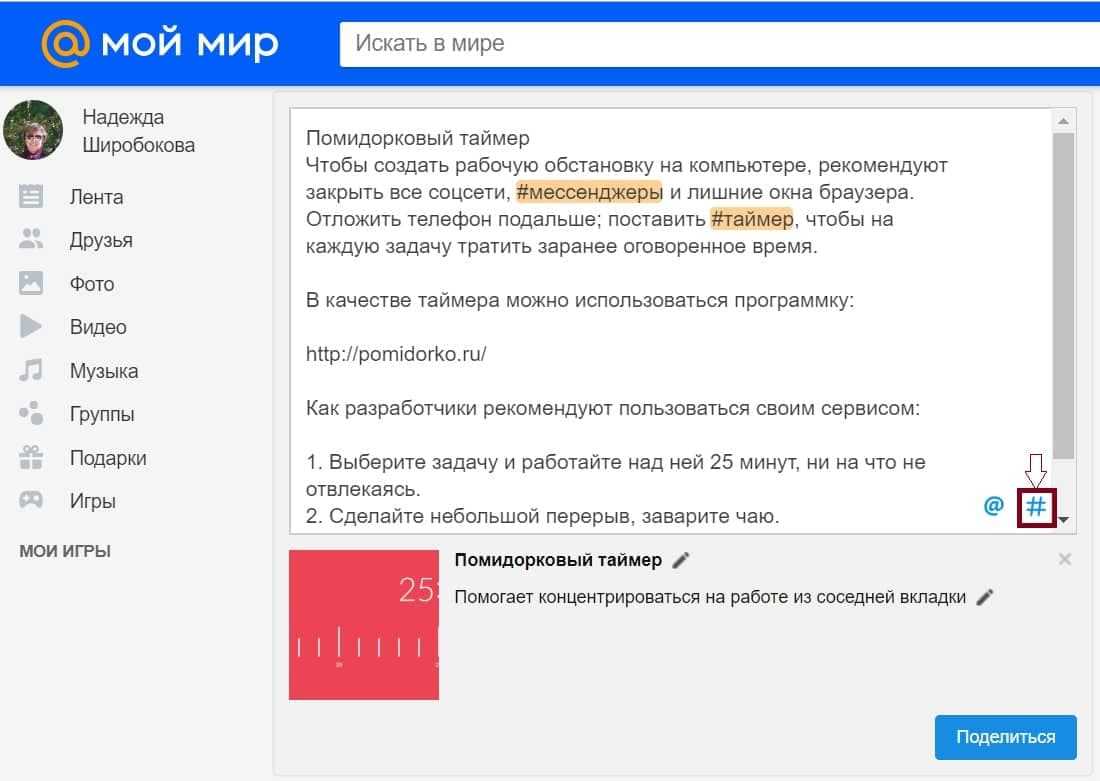Edit link description with pencil icon
Viewport: 1100px width, 781px height.
[985, 597]
